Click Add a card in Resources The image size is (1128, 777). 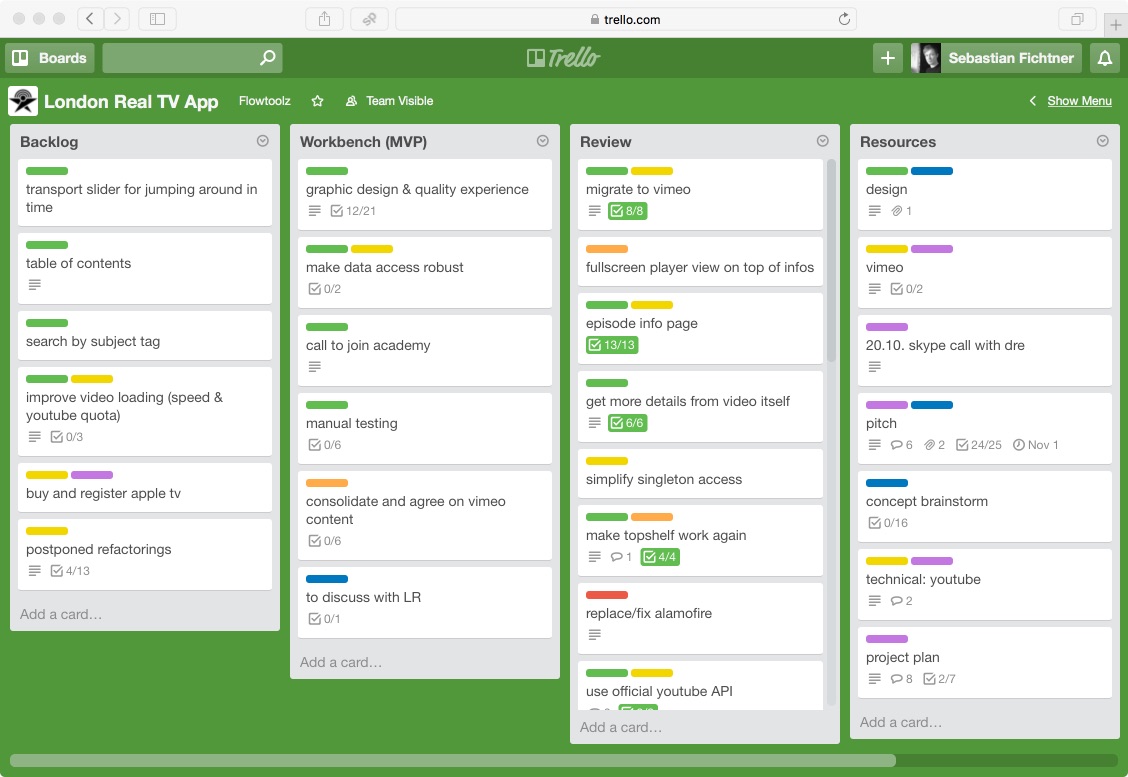pyautogui.click(x=901, y=722)
